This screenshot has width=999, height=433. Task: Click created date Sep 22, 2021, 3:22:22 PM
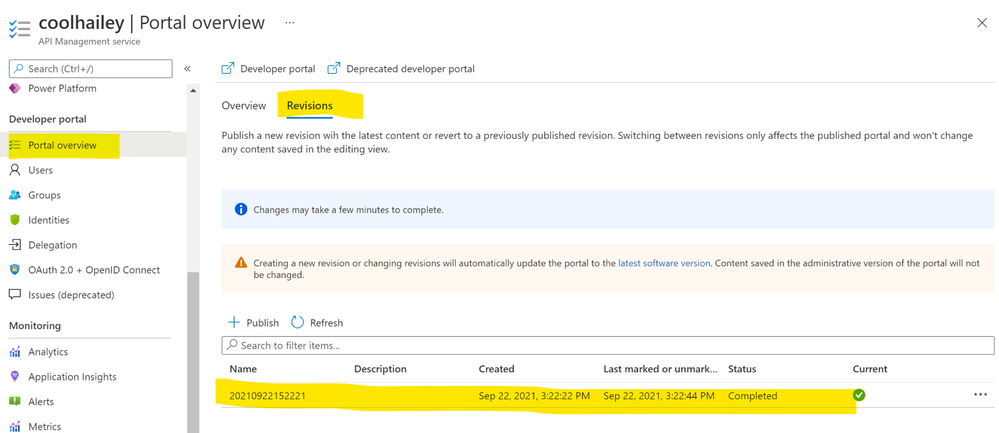535,395
